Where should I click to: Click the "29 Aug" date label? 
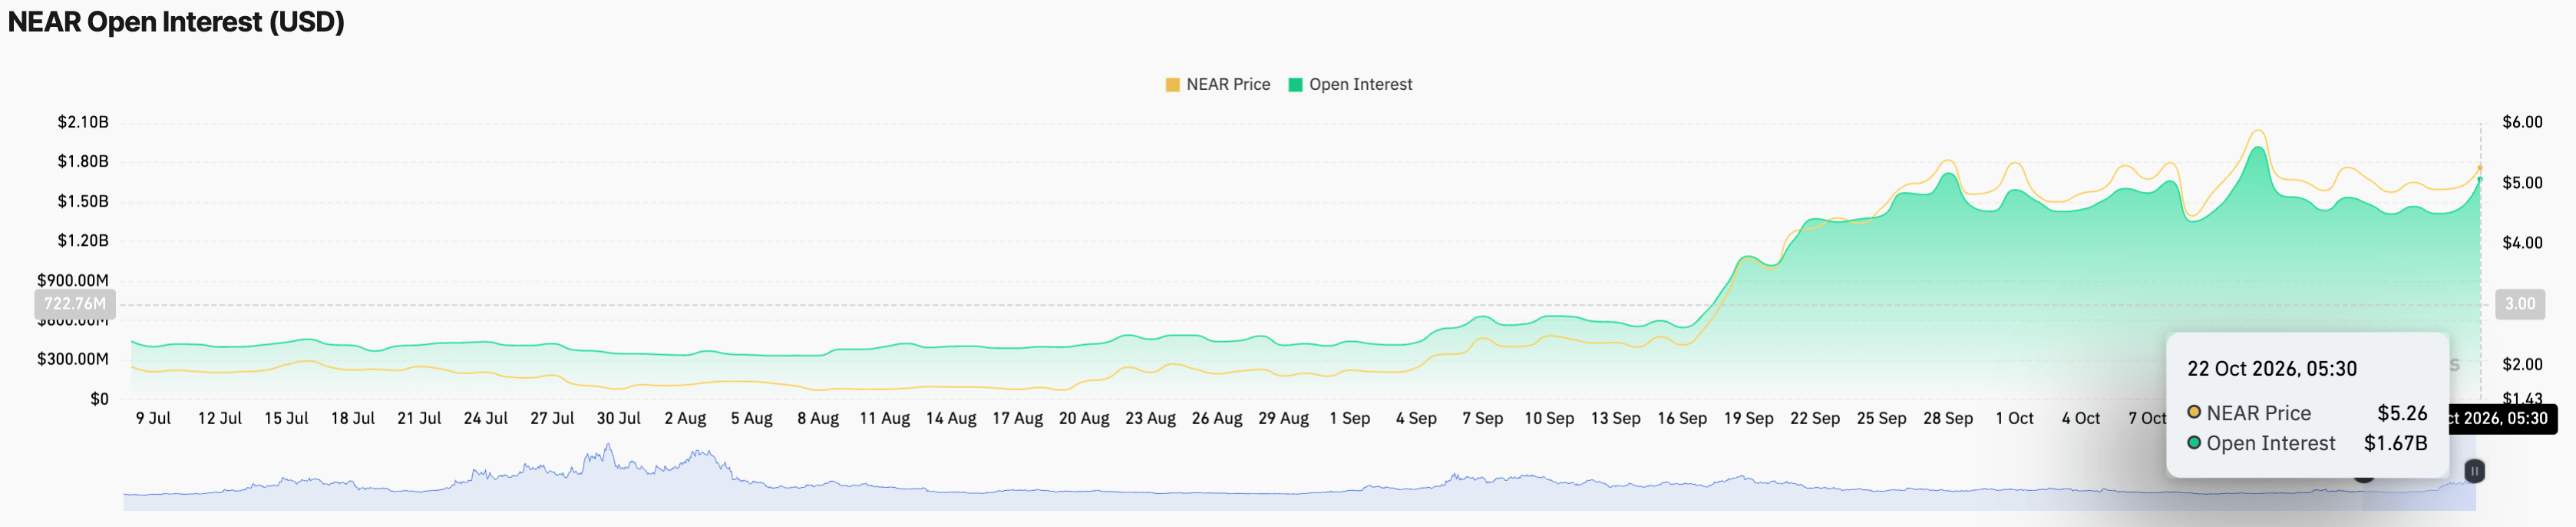click(1283, 418)
